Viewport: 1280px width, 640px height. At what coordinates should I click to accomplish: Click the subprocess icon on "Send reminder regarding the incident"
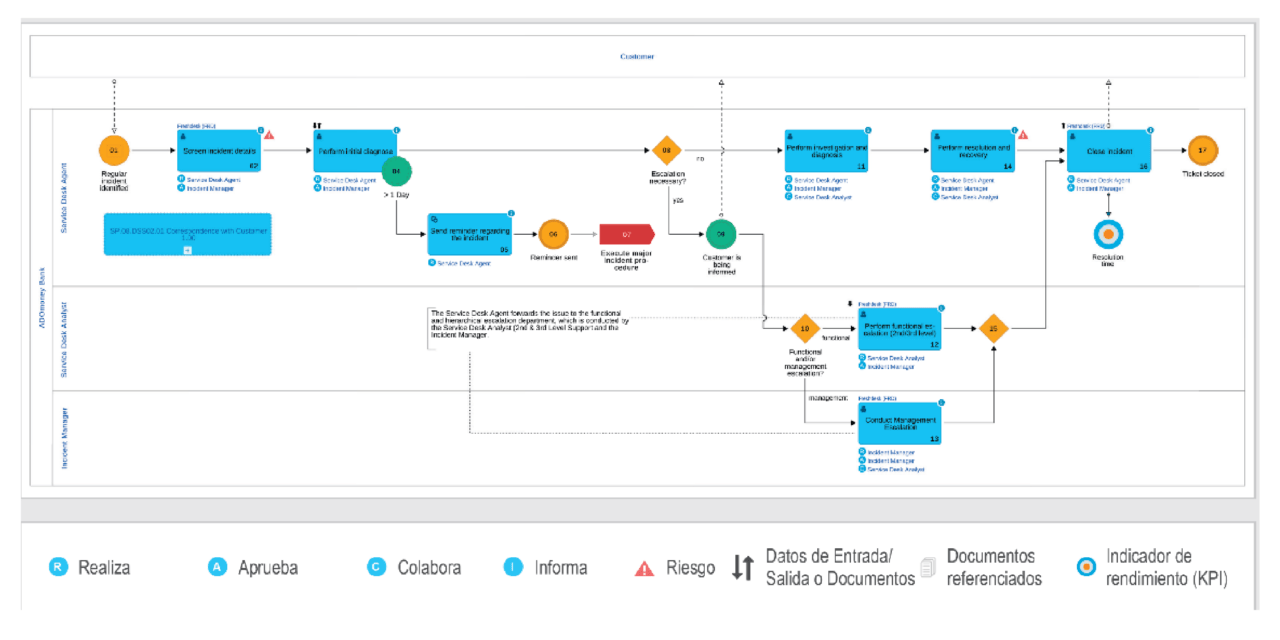coord(435,218)
